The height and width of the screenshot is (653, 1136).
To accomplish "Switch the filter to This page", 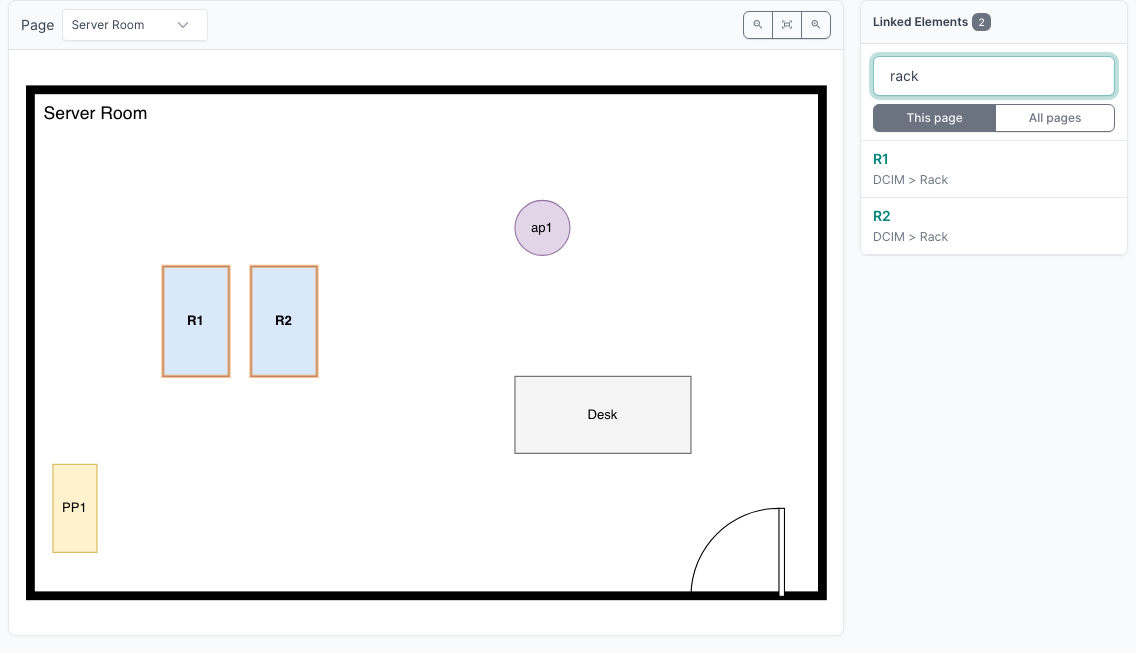I will point(934,118).
